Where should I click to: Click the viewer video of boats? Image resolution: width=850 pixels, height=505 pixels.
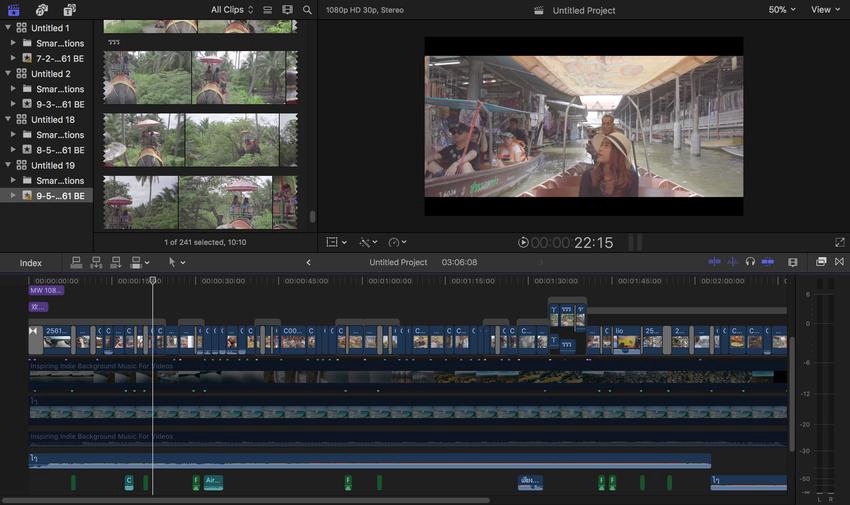pos(584,126)
